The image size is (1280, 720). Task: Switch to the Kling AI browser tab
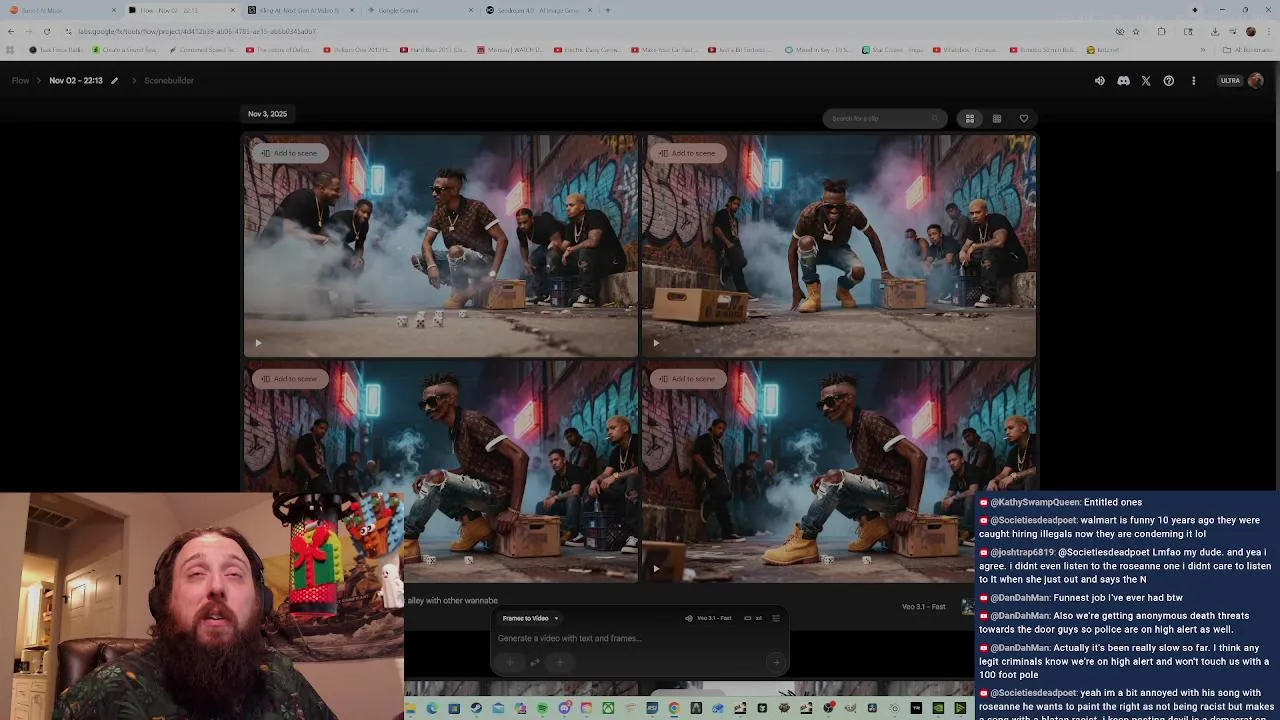coord(298,10)
